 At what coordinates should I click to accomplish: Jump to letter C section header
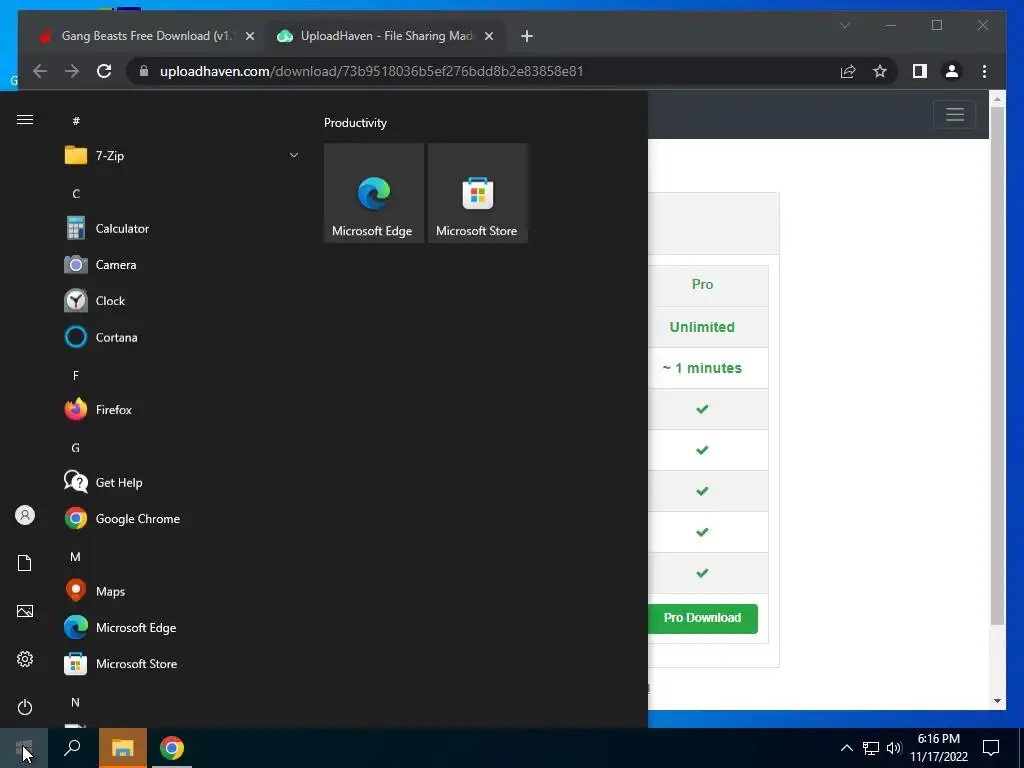coord(76,193)
